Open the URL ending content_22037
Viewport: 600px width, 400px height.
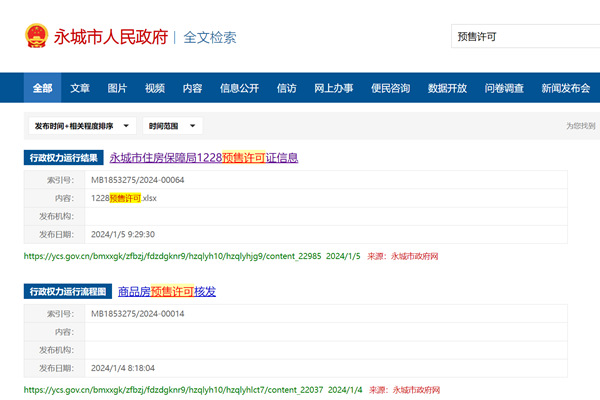click(173, 390)
